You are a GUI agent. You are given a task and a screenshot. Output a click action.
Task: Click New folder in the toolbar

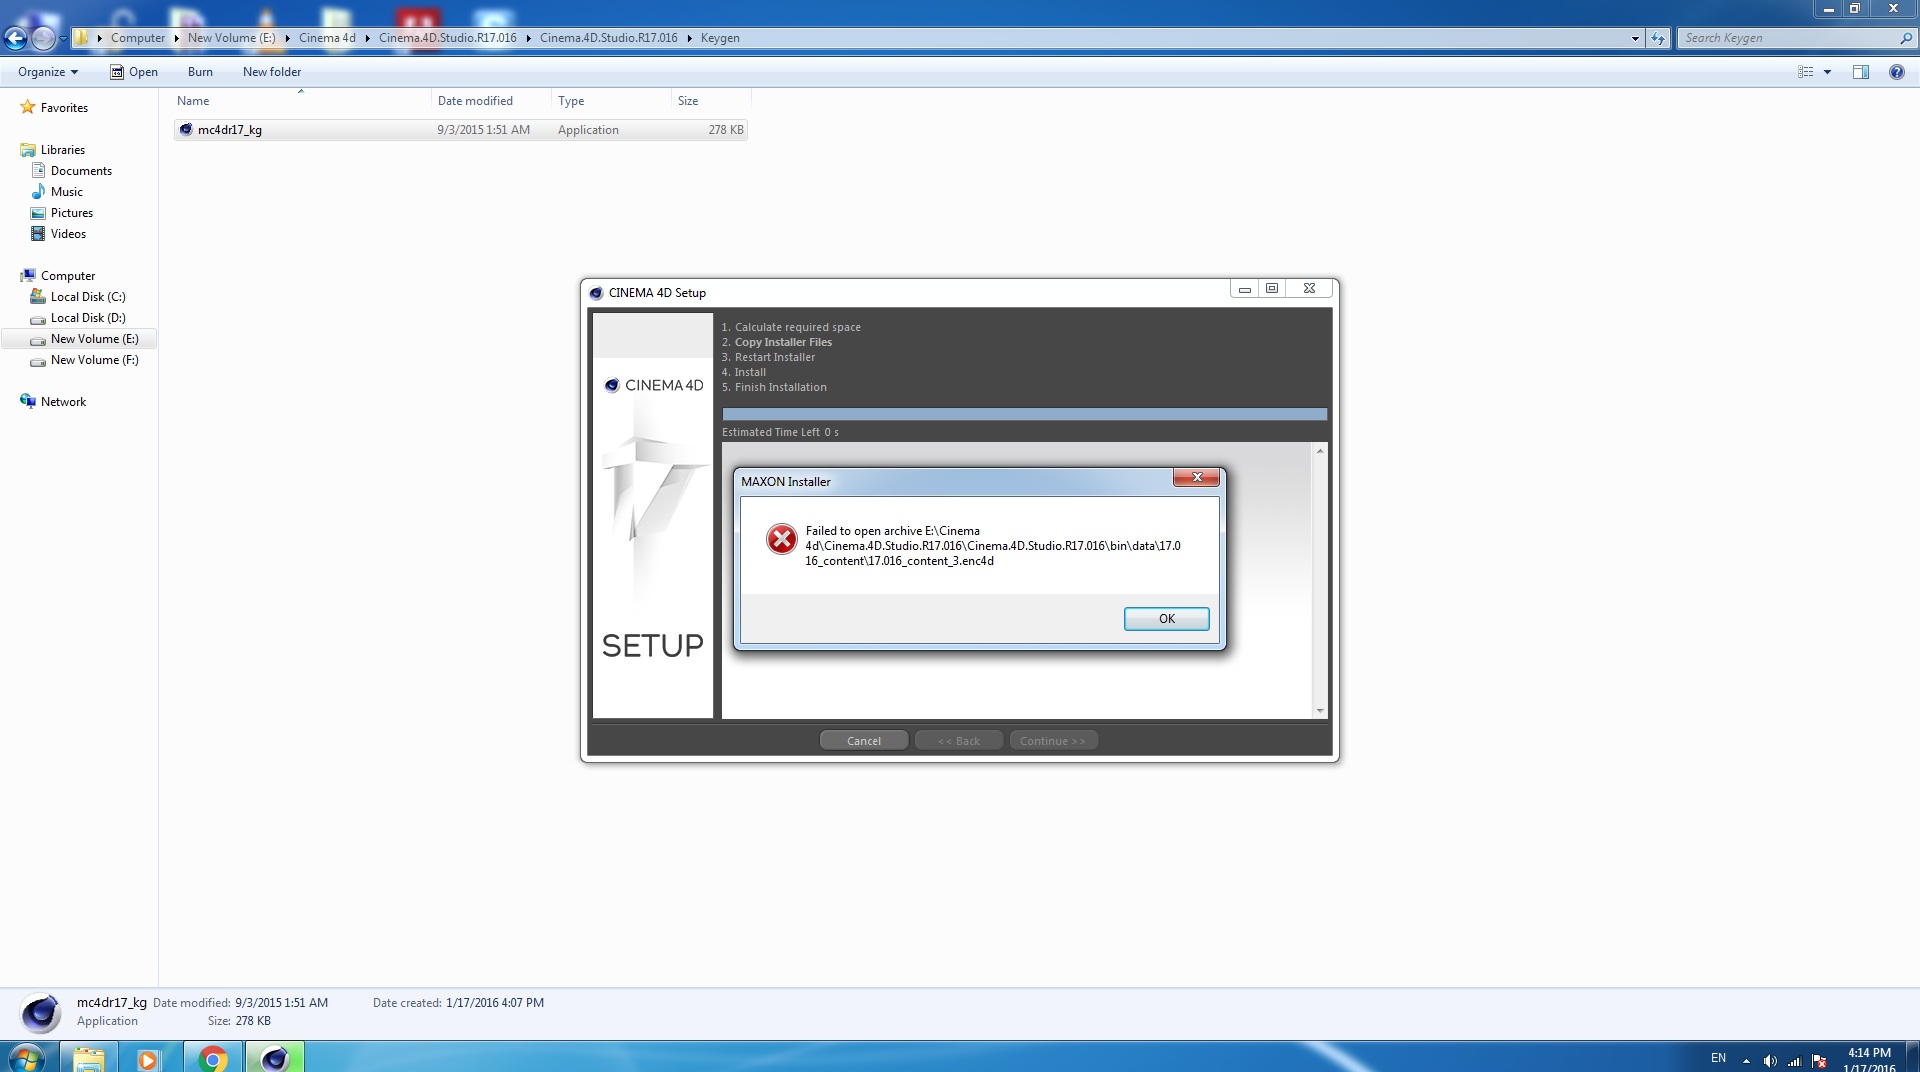[272, 72]
